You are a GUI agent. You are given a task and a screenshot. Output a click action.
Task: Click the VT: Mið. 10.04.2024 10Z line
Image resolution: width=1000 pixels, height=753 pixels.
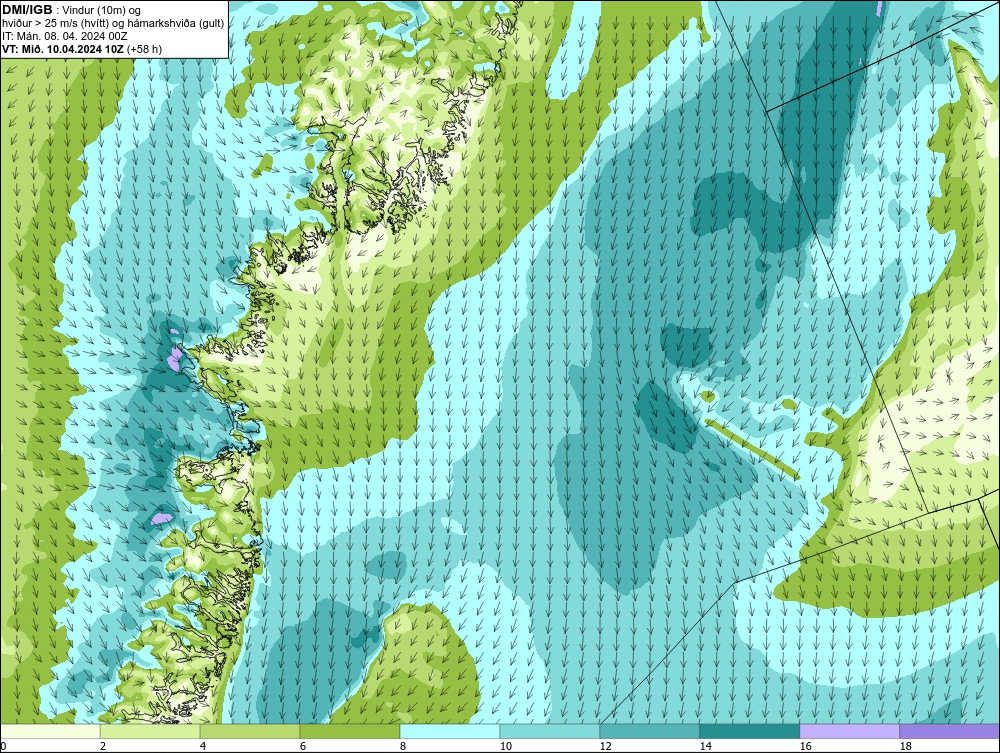(63, 49)
